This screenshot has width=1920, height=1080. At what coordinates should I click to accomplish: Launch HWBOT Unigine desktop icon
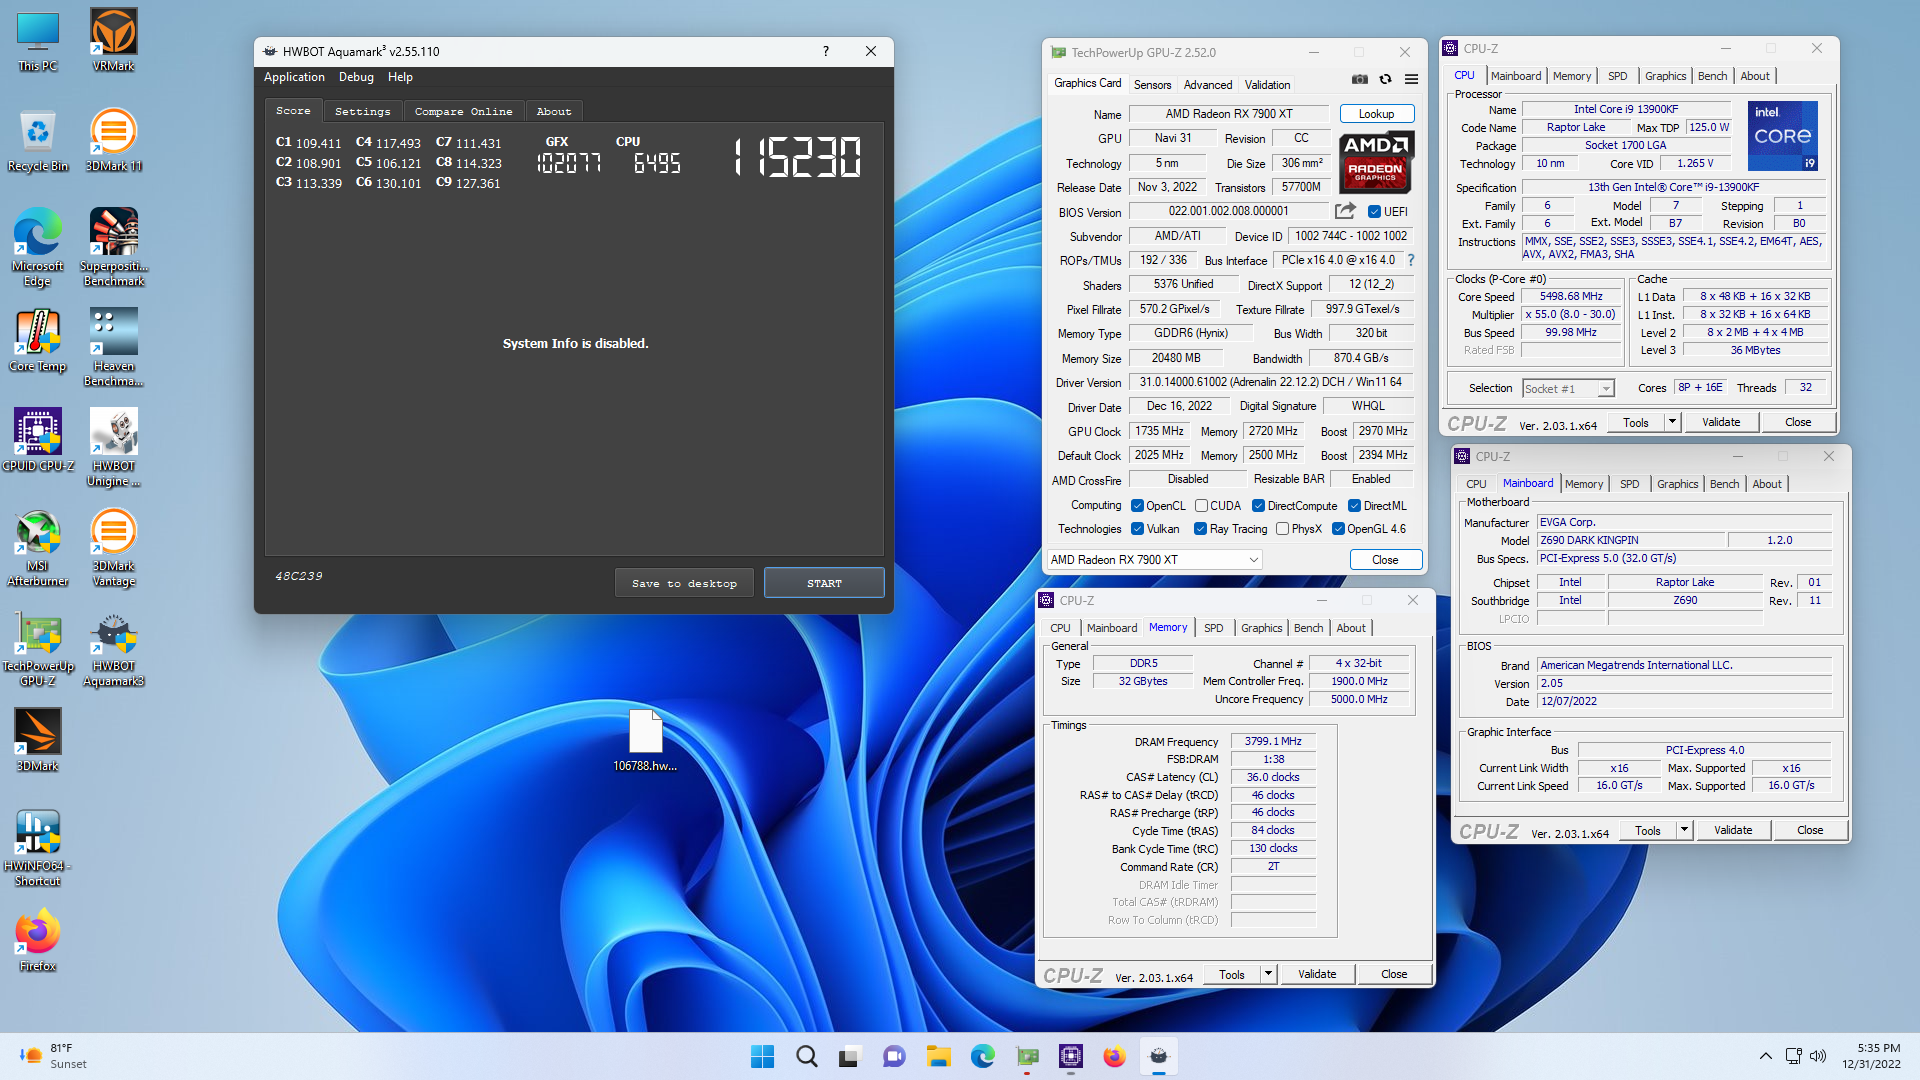click(113, 447)
